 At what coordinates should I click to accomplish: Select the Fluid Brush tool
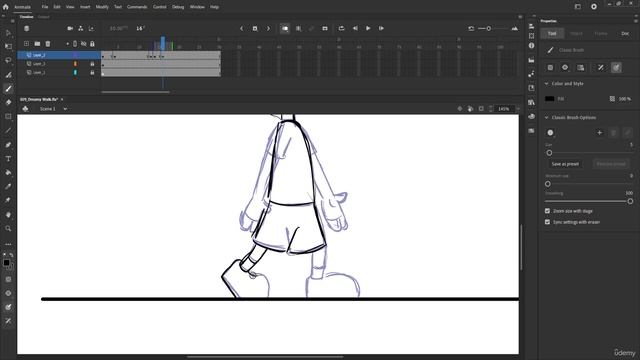(x=8, y=75)
